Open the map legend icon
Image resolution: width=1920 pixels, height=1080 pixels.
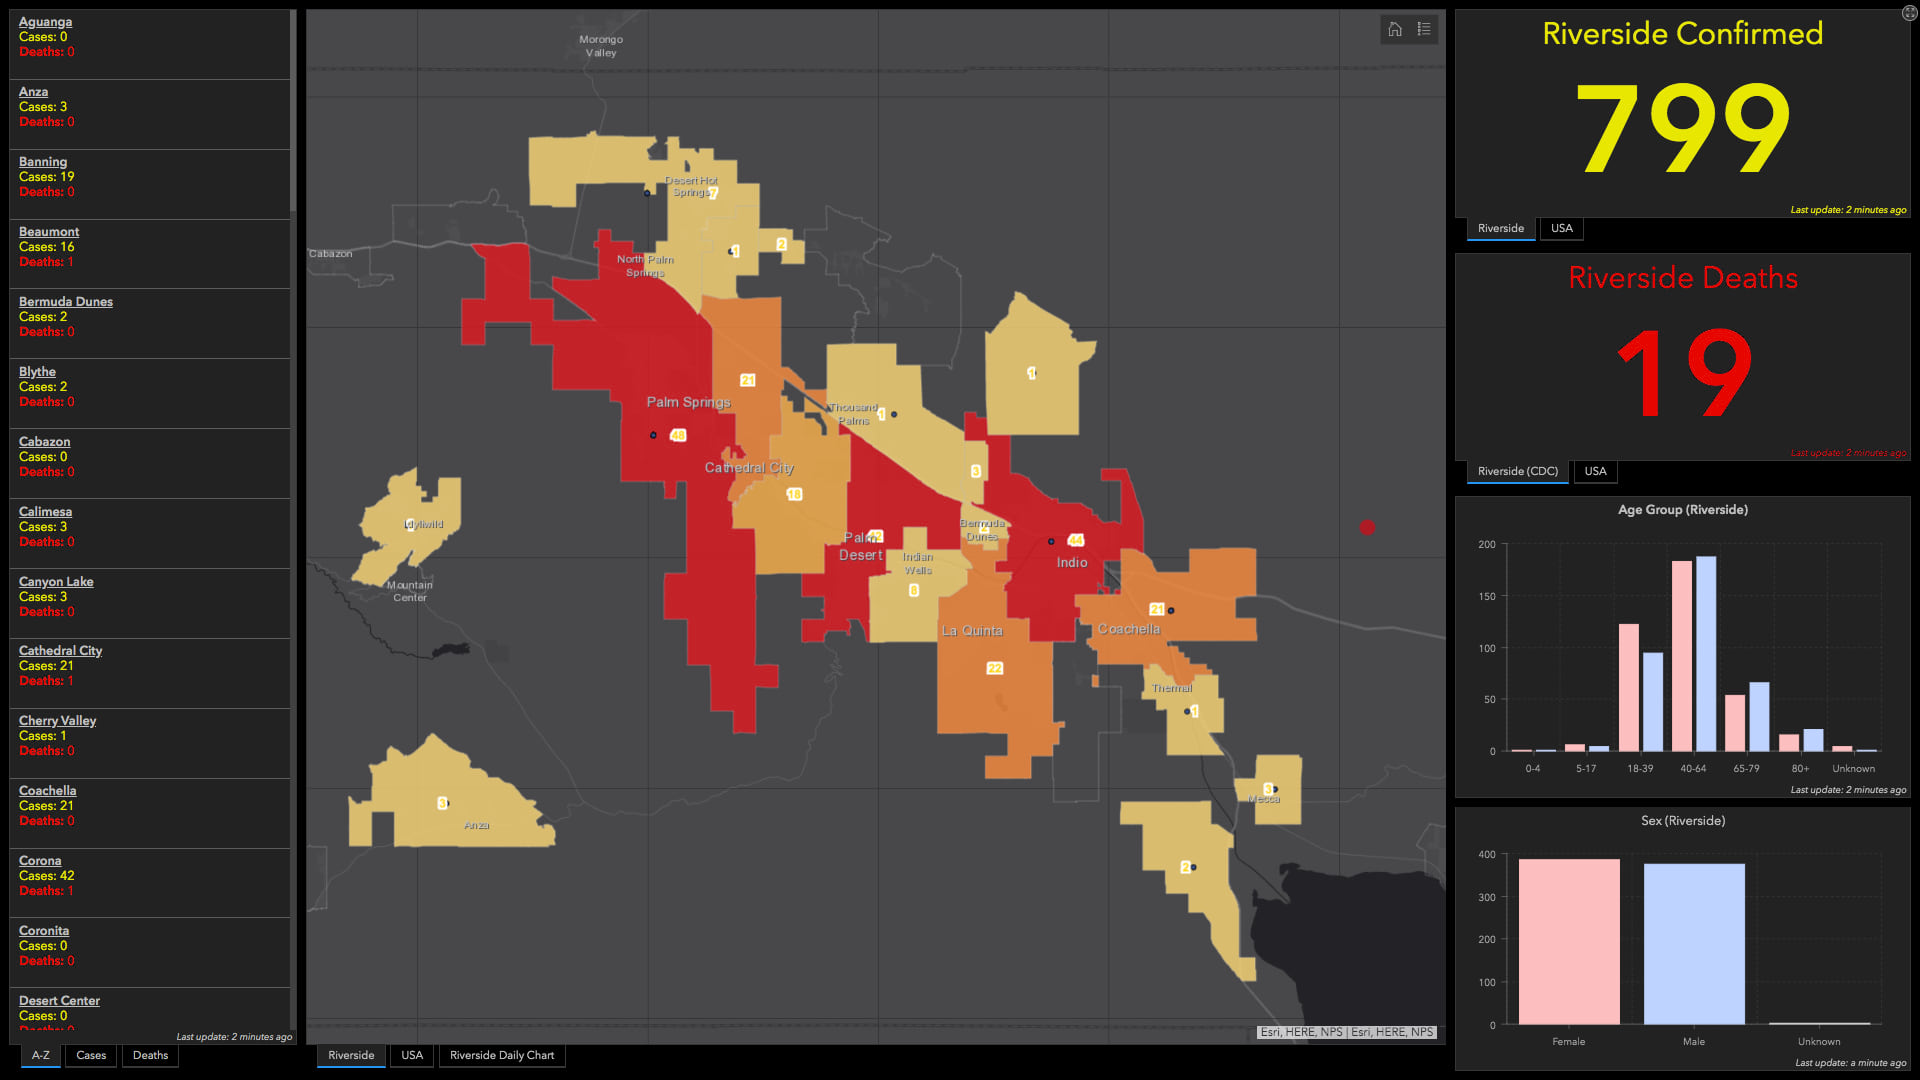pos(1424,30)
